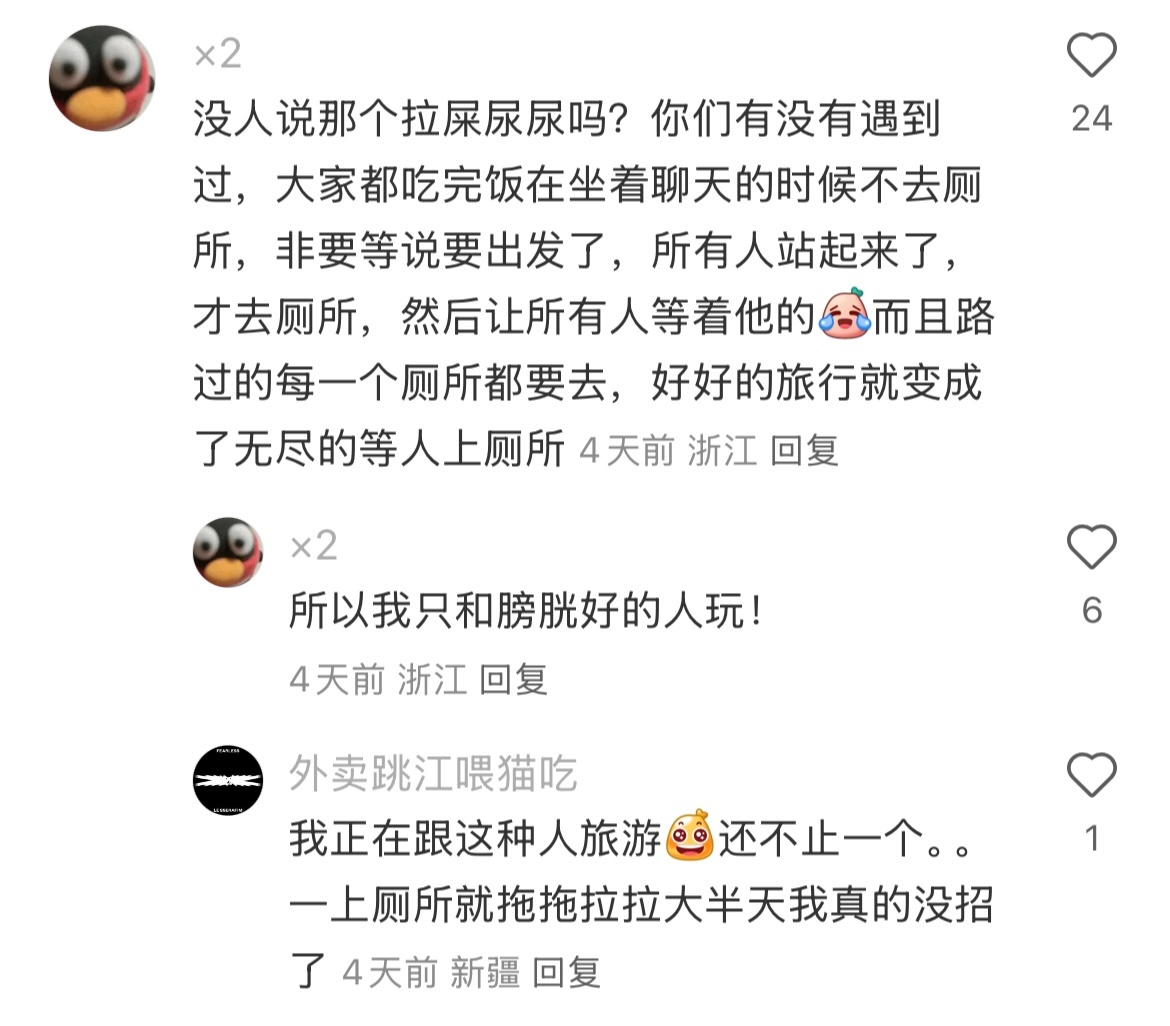Open the small penguin avatar in reply
This screenshot has height=1026, width=1170.
tap(228, 552)
